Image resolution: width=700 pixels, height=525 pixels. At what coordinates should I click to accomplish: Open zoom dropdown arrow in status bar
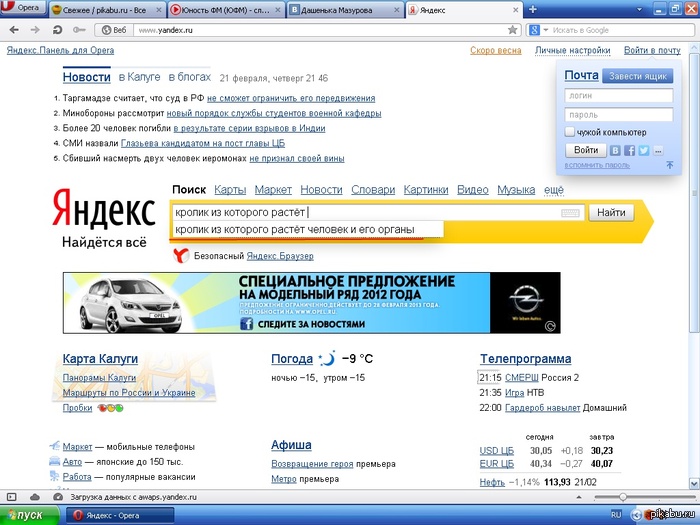click(x=579, y=497)
